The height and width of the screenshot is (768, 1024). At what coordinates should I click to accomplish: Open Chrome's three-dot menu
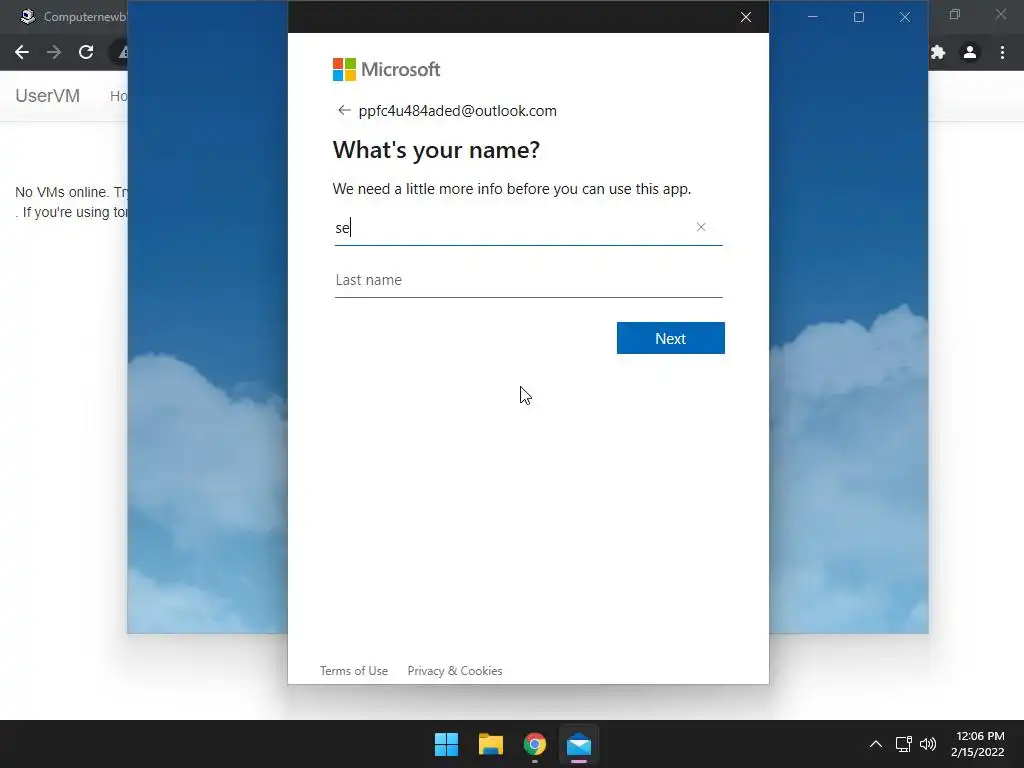pos(1002,52)
